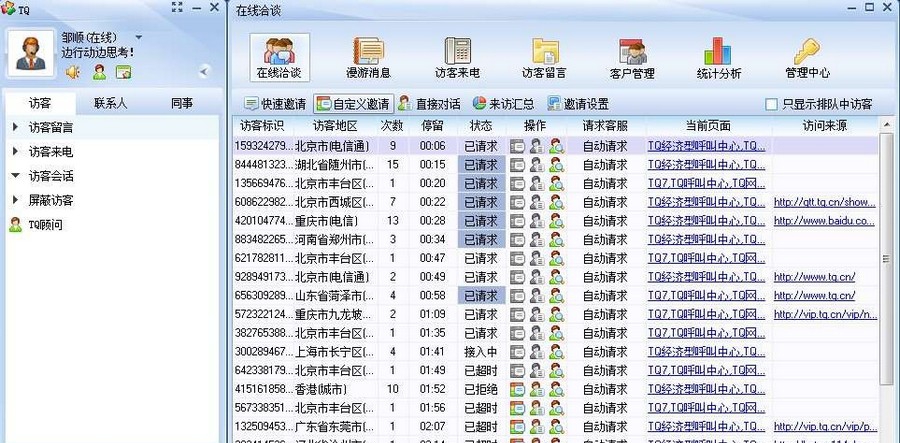This screenshot has height=443, width=900.
Task: Expand the 屏蔽访客 tree node
Action: click(15, 200)
